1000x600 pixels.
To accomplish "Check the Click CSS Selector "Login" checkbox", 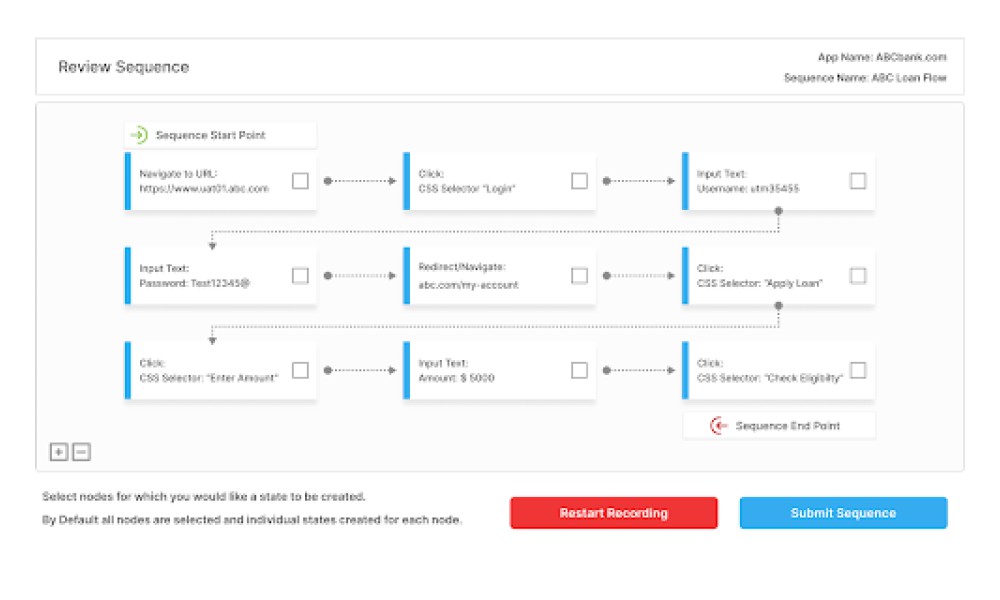I will (x=579, y=181).
